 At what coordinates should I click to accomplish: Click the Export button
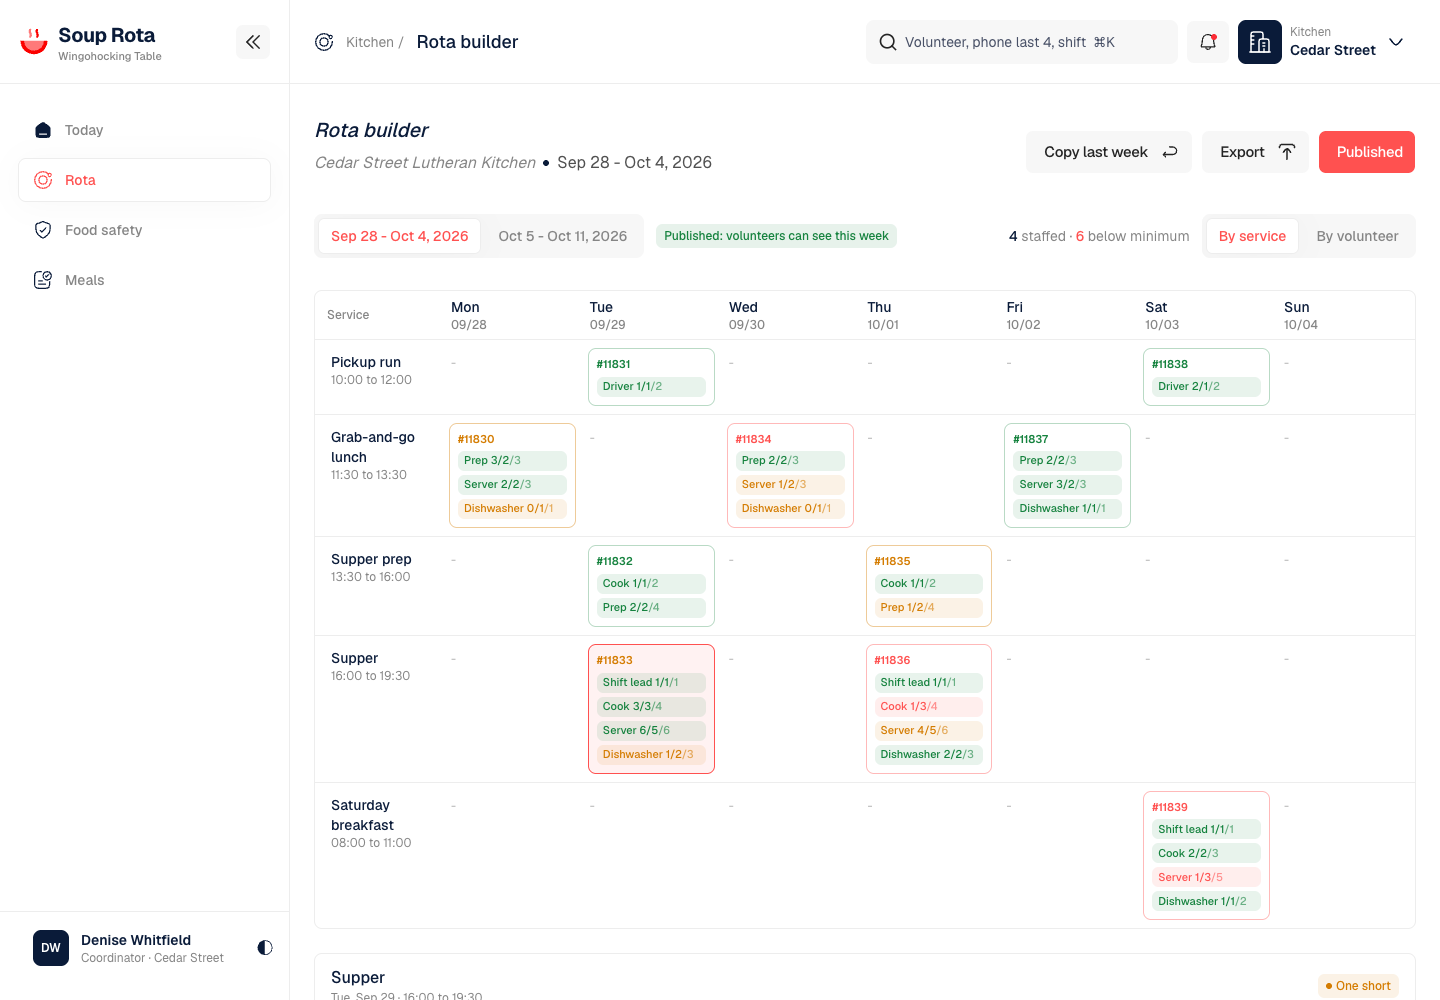[x=1255, y=152]
